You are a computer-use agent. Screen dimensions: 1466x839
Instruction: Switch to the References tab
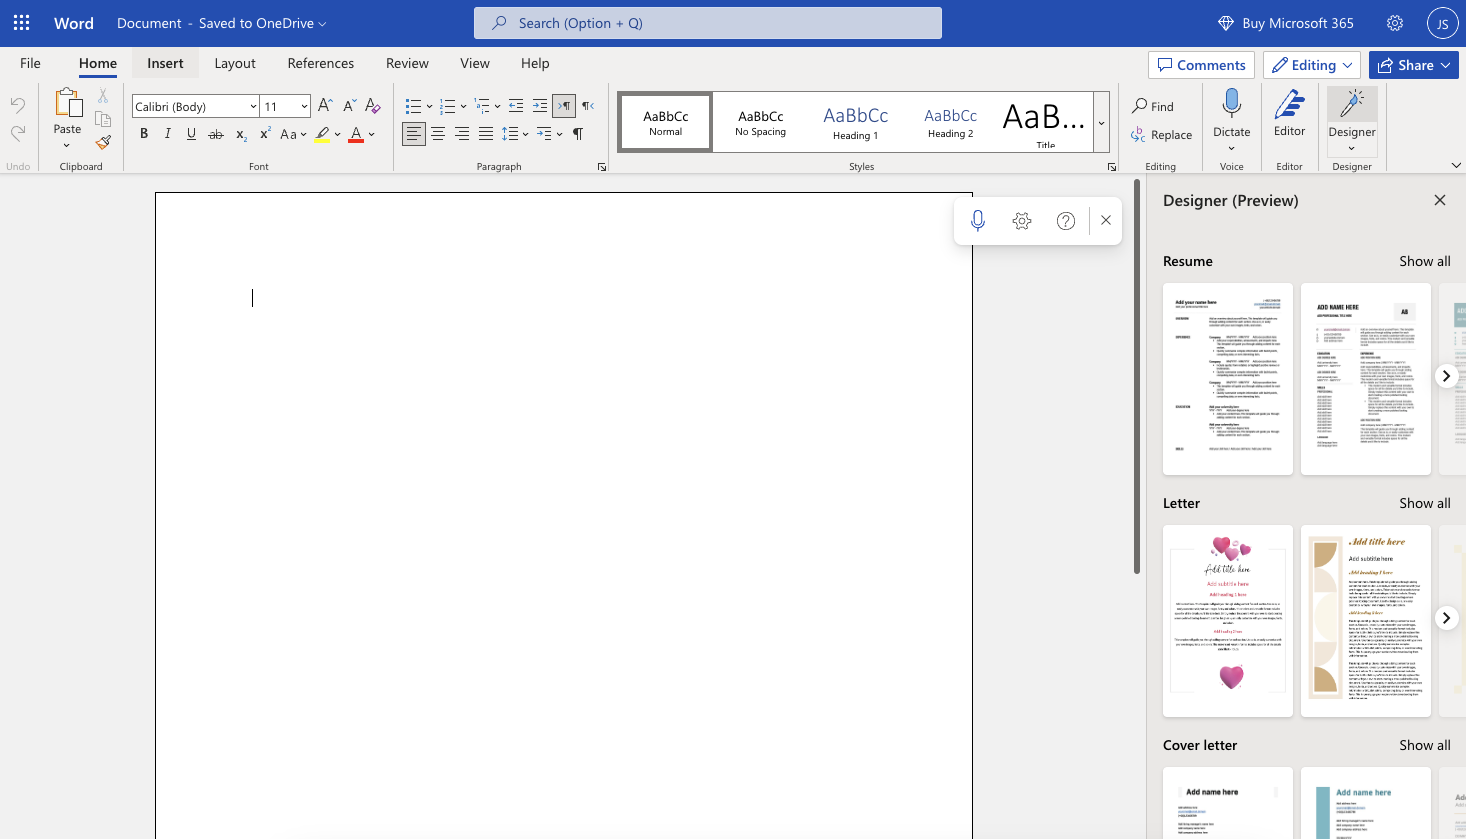tap(321, 63)
